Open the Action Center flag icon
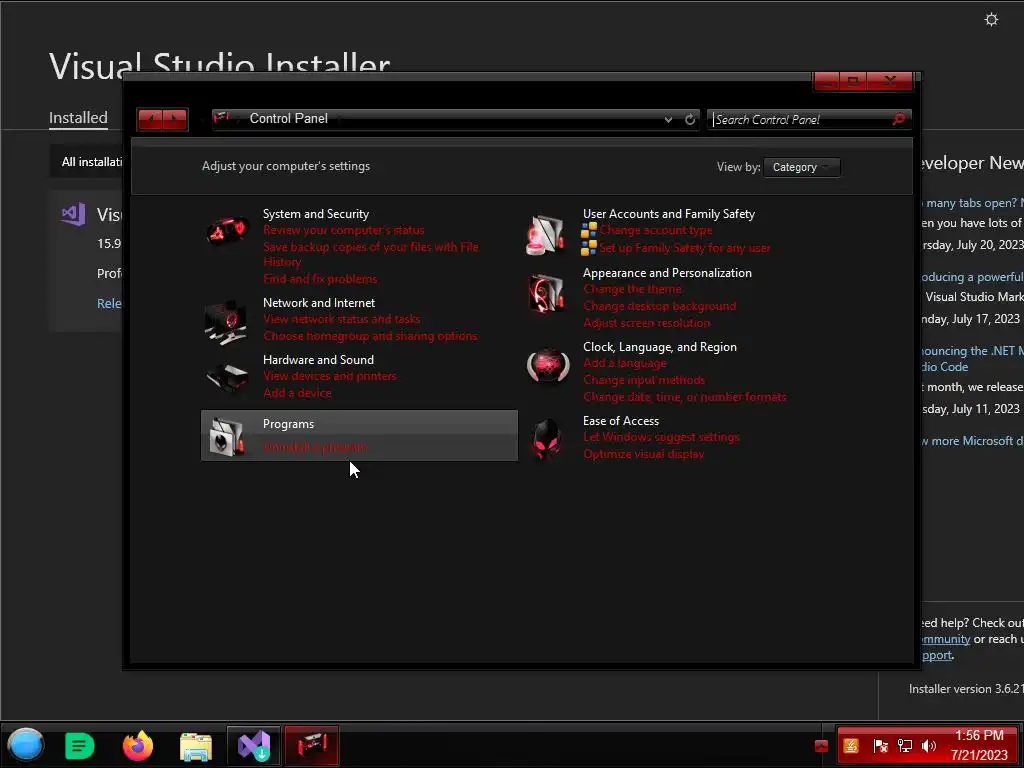This screenshot has height=768, width=1024. pos(880,746)
